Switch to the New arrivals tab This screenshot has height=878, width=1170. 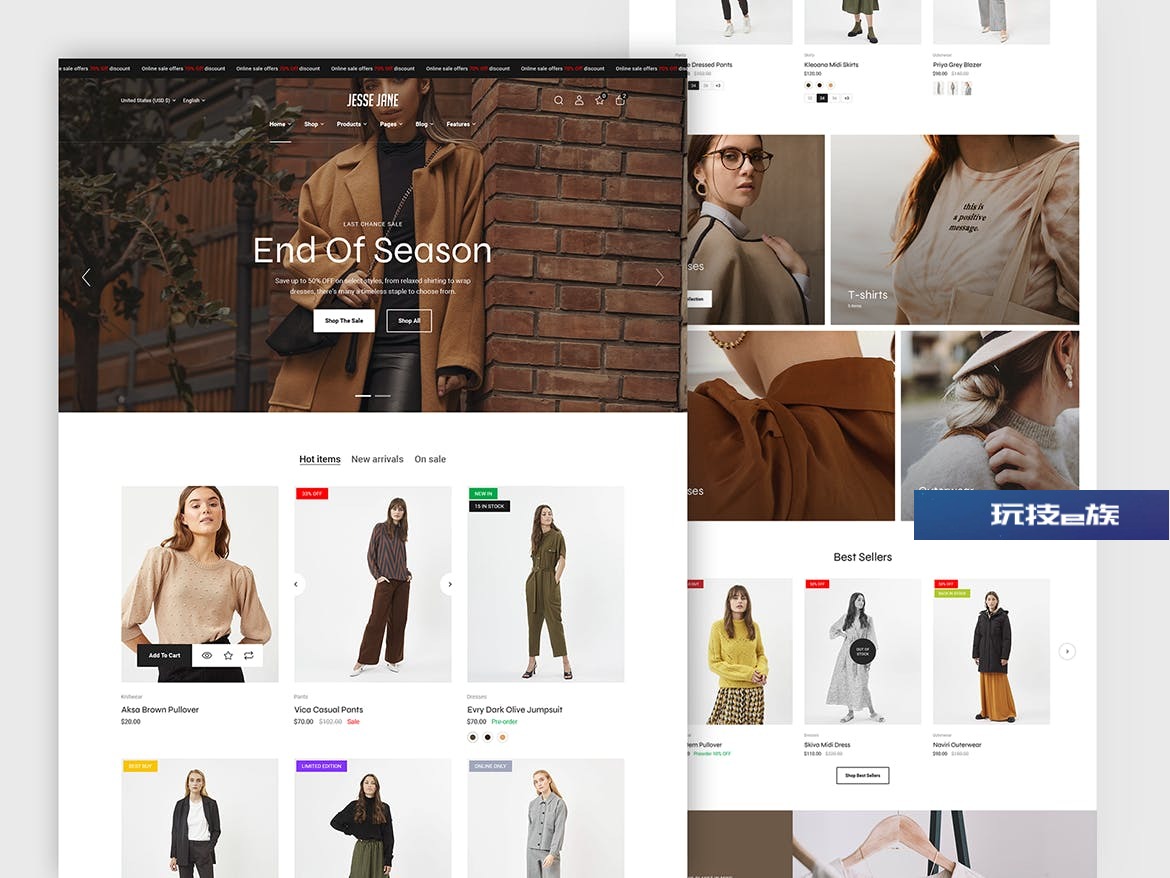point(377,459)
